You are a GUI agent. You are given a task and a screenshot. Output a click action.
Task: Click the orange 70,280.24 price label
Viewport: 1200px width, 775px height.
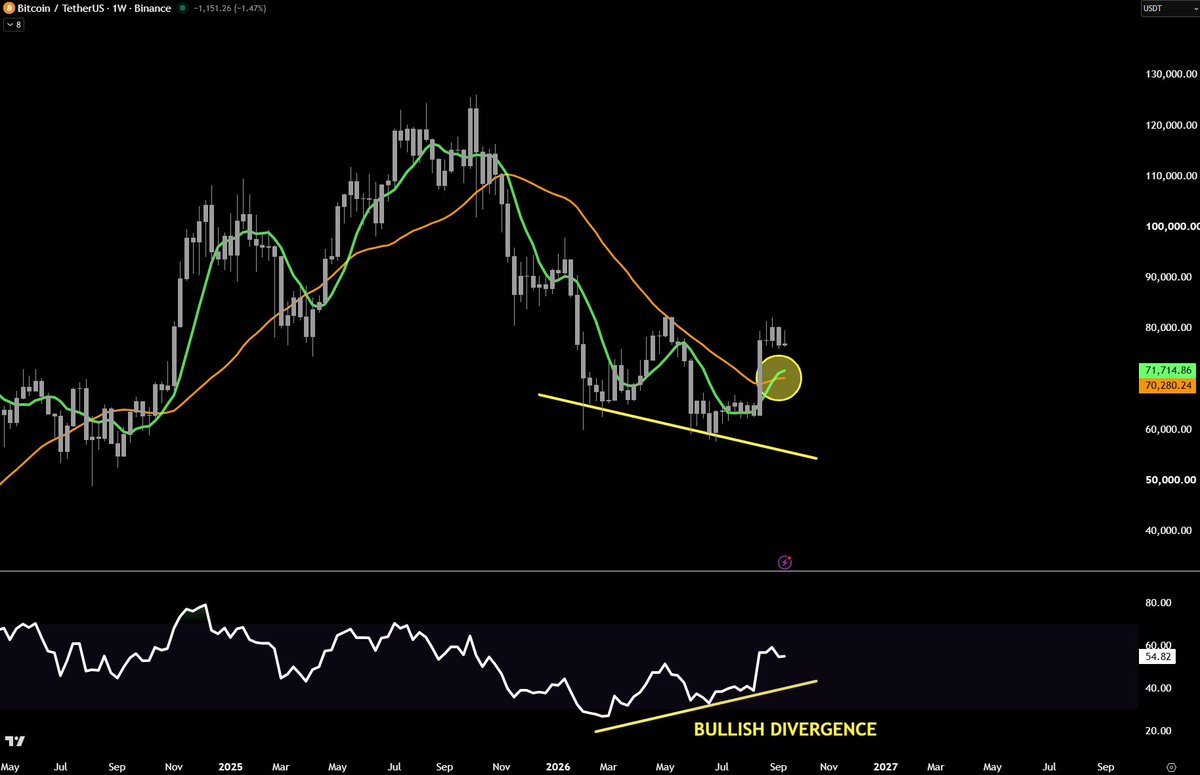[1166, 384]
